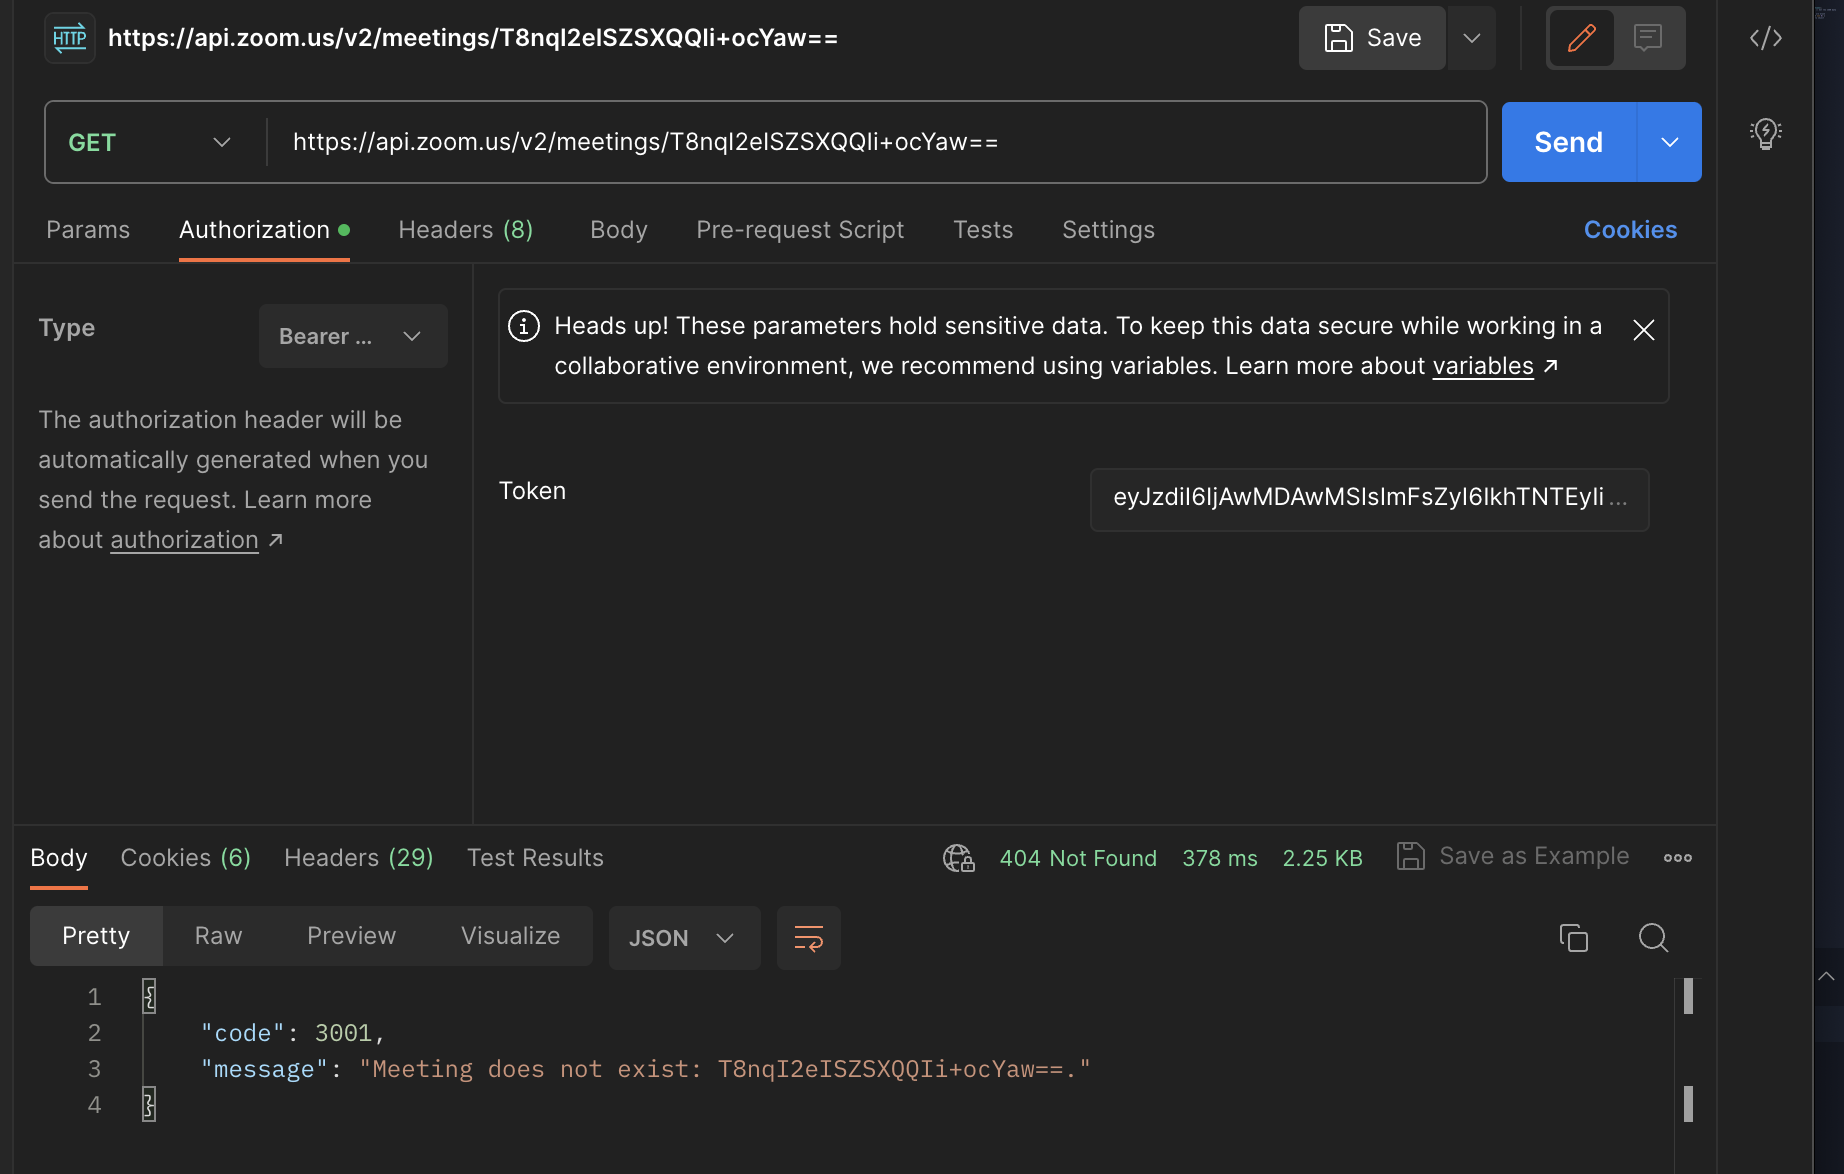The height and width of the screenshot is (1174, 1844).
Task: Copy the response body icon
Action: (x=1573, y=938)
